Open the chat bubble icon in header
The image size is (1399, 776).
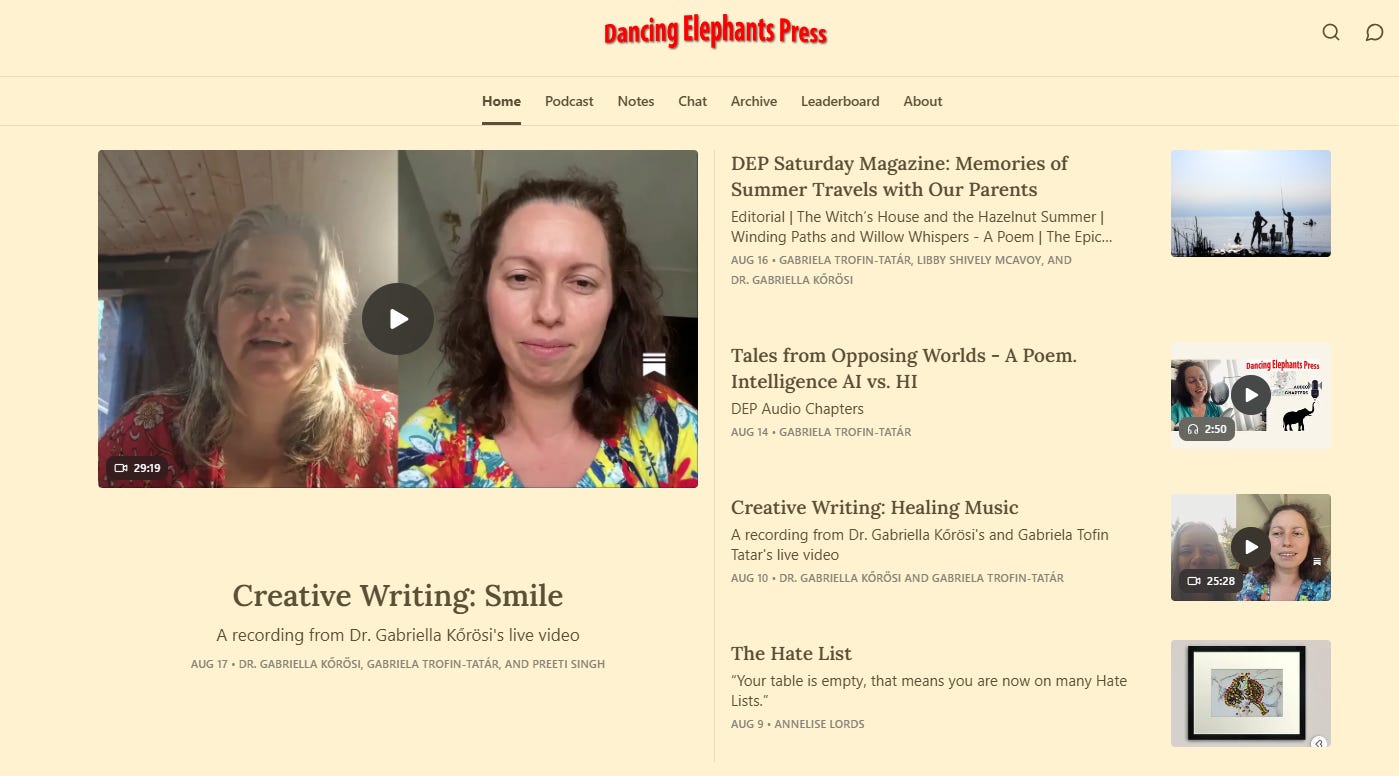1374,32
